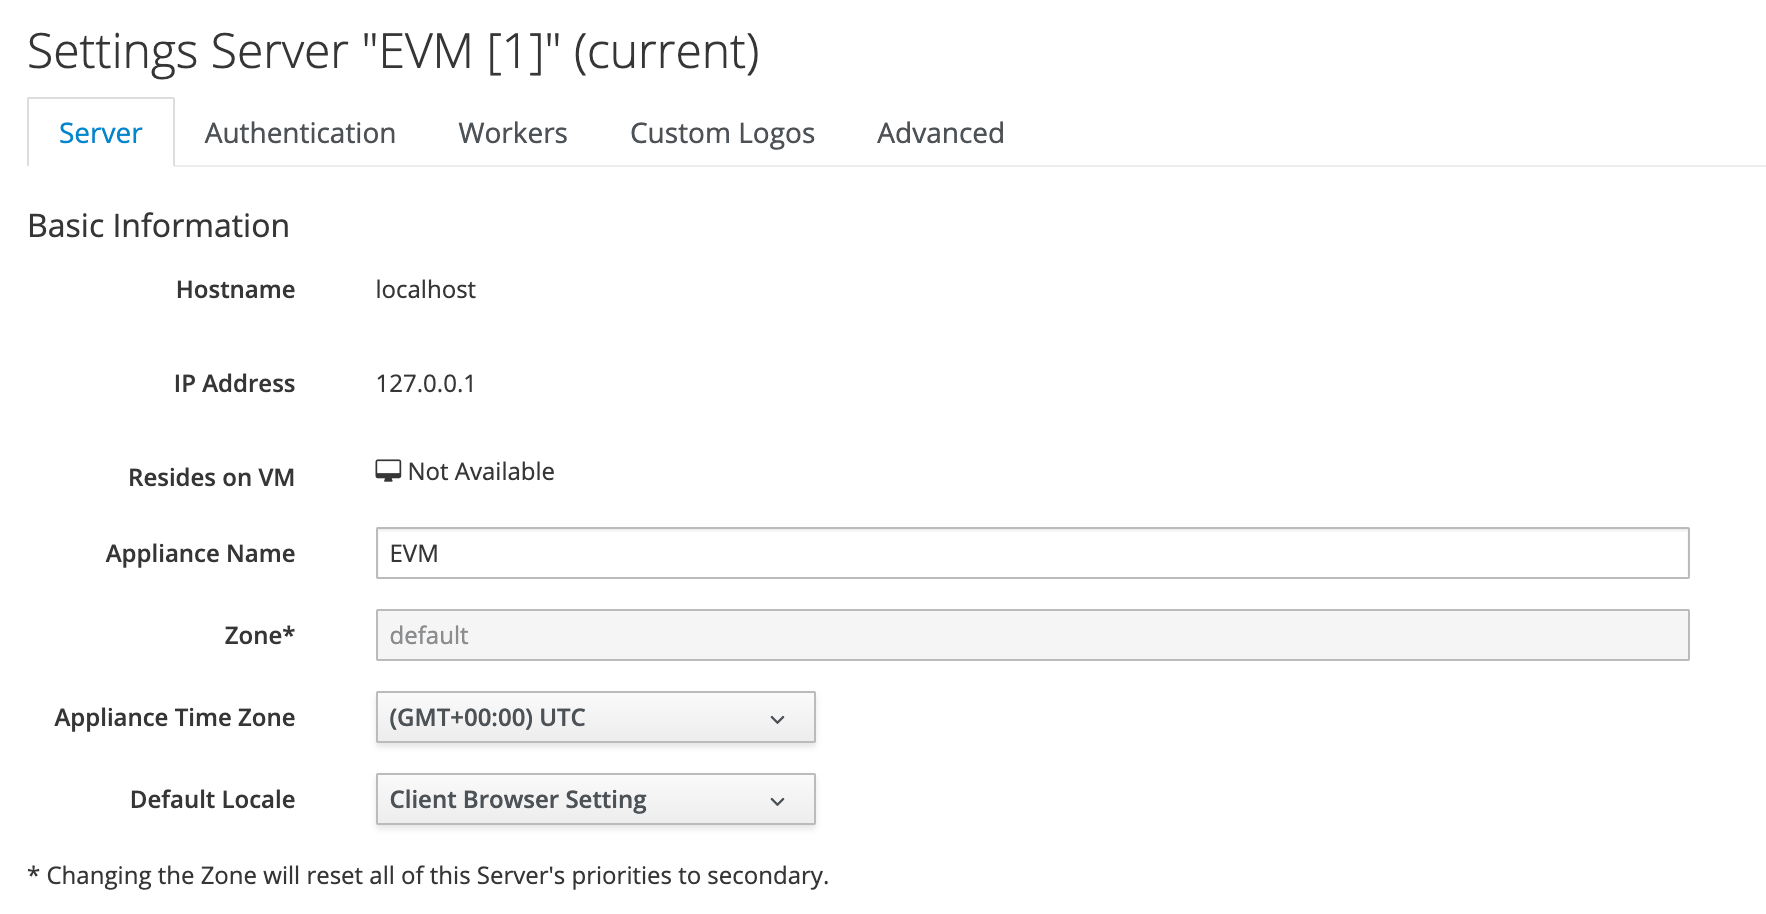Click the Not Available VM text
Image resolution: width=1766 pixels, height=914 pixels.
pyautogui.click(x=481, y=472)
